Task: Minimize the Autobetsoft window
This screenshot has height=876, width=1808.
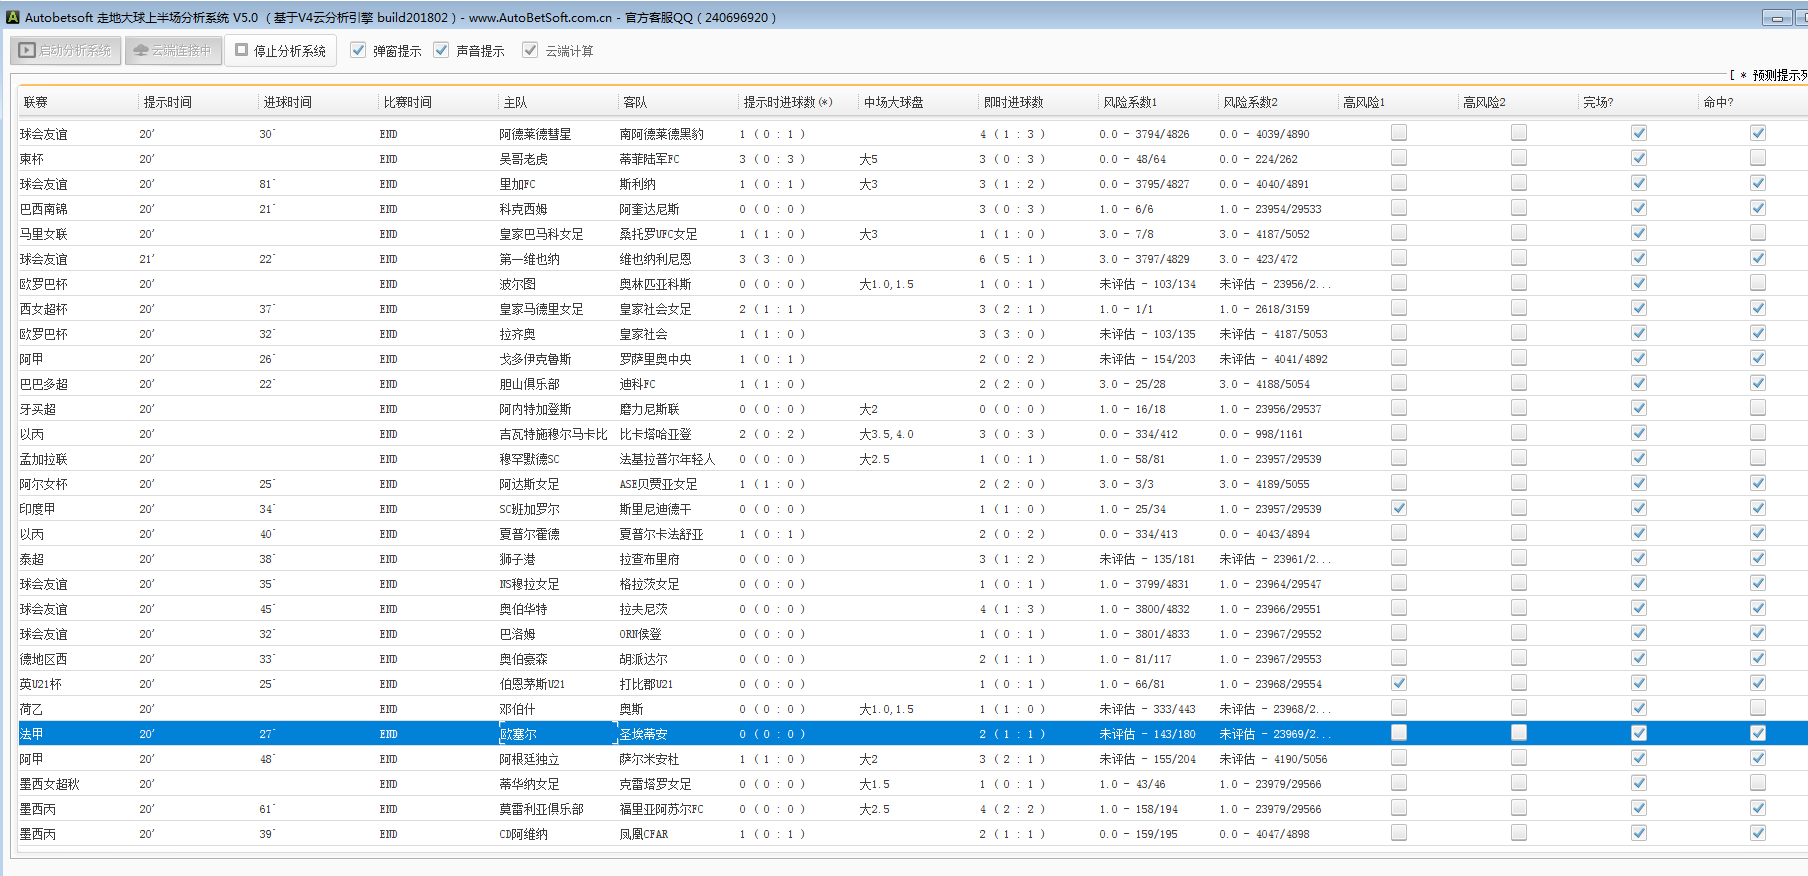Action: 1777,18
